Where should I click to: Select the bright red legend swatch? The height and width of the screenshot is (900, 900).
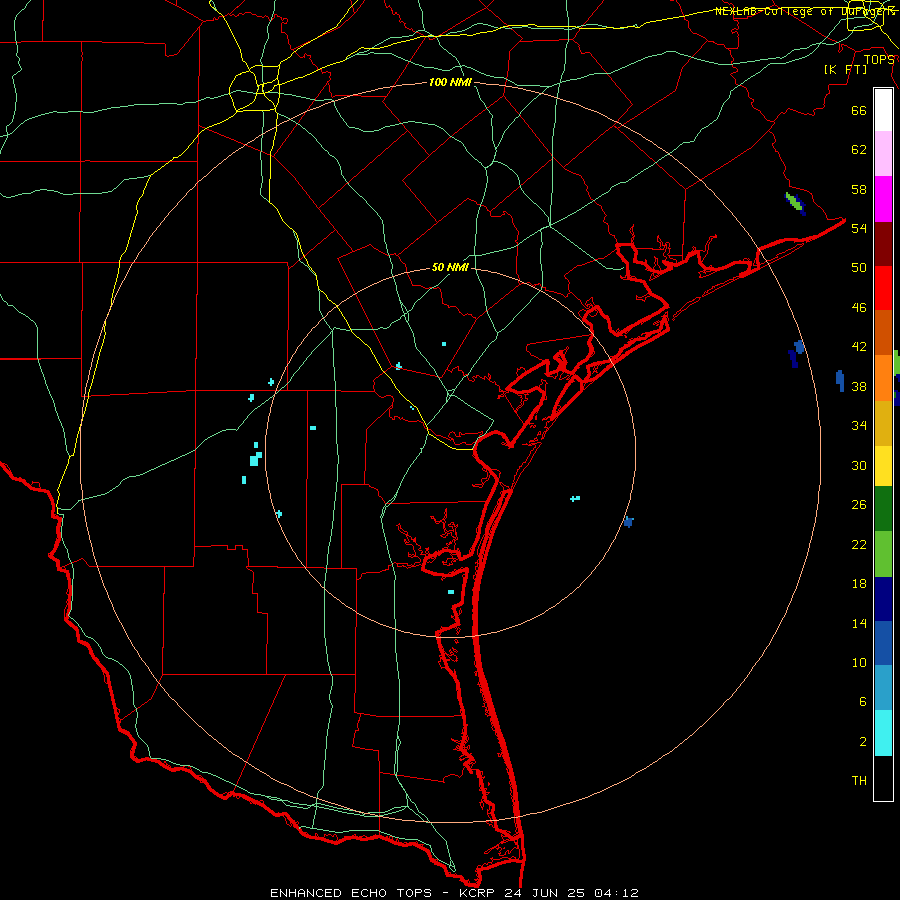pyautogui.click(x=883, y=289)
